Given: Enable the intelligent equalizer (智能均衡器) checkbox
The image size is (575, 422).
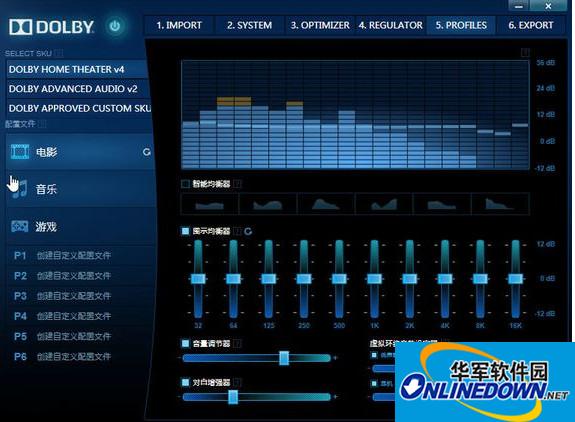Looking at the screenshot, I should (186, 183).
